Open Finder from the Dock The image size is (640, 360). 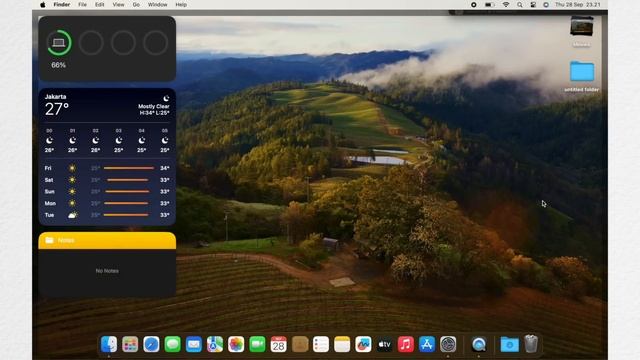point(109,344)
